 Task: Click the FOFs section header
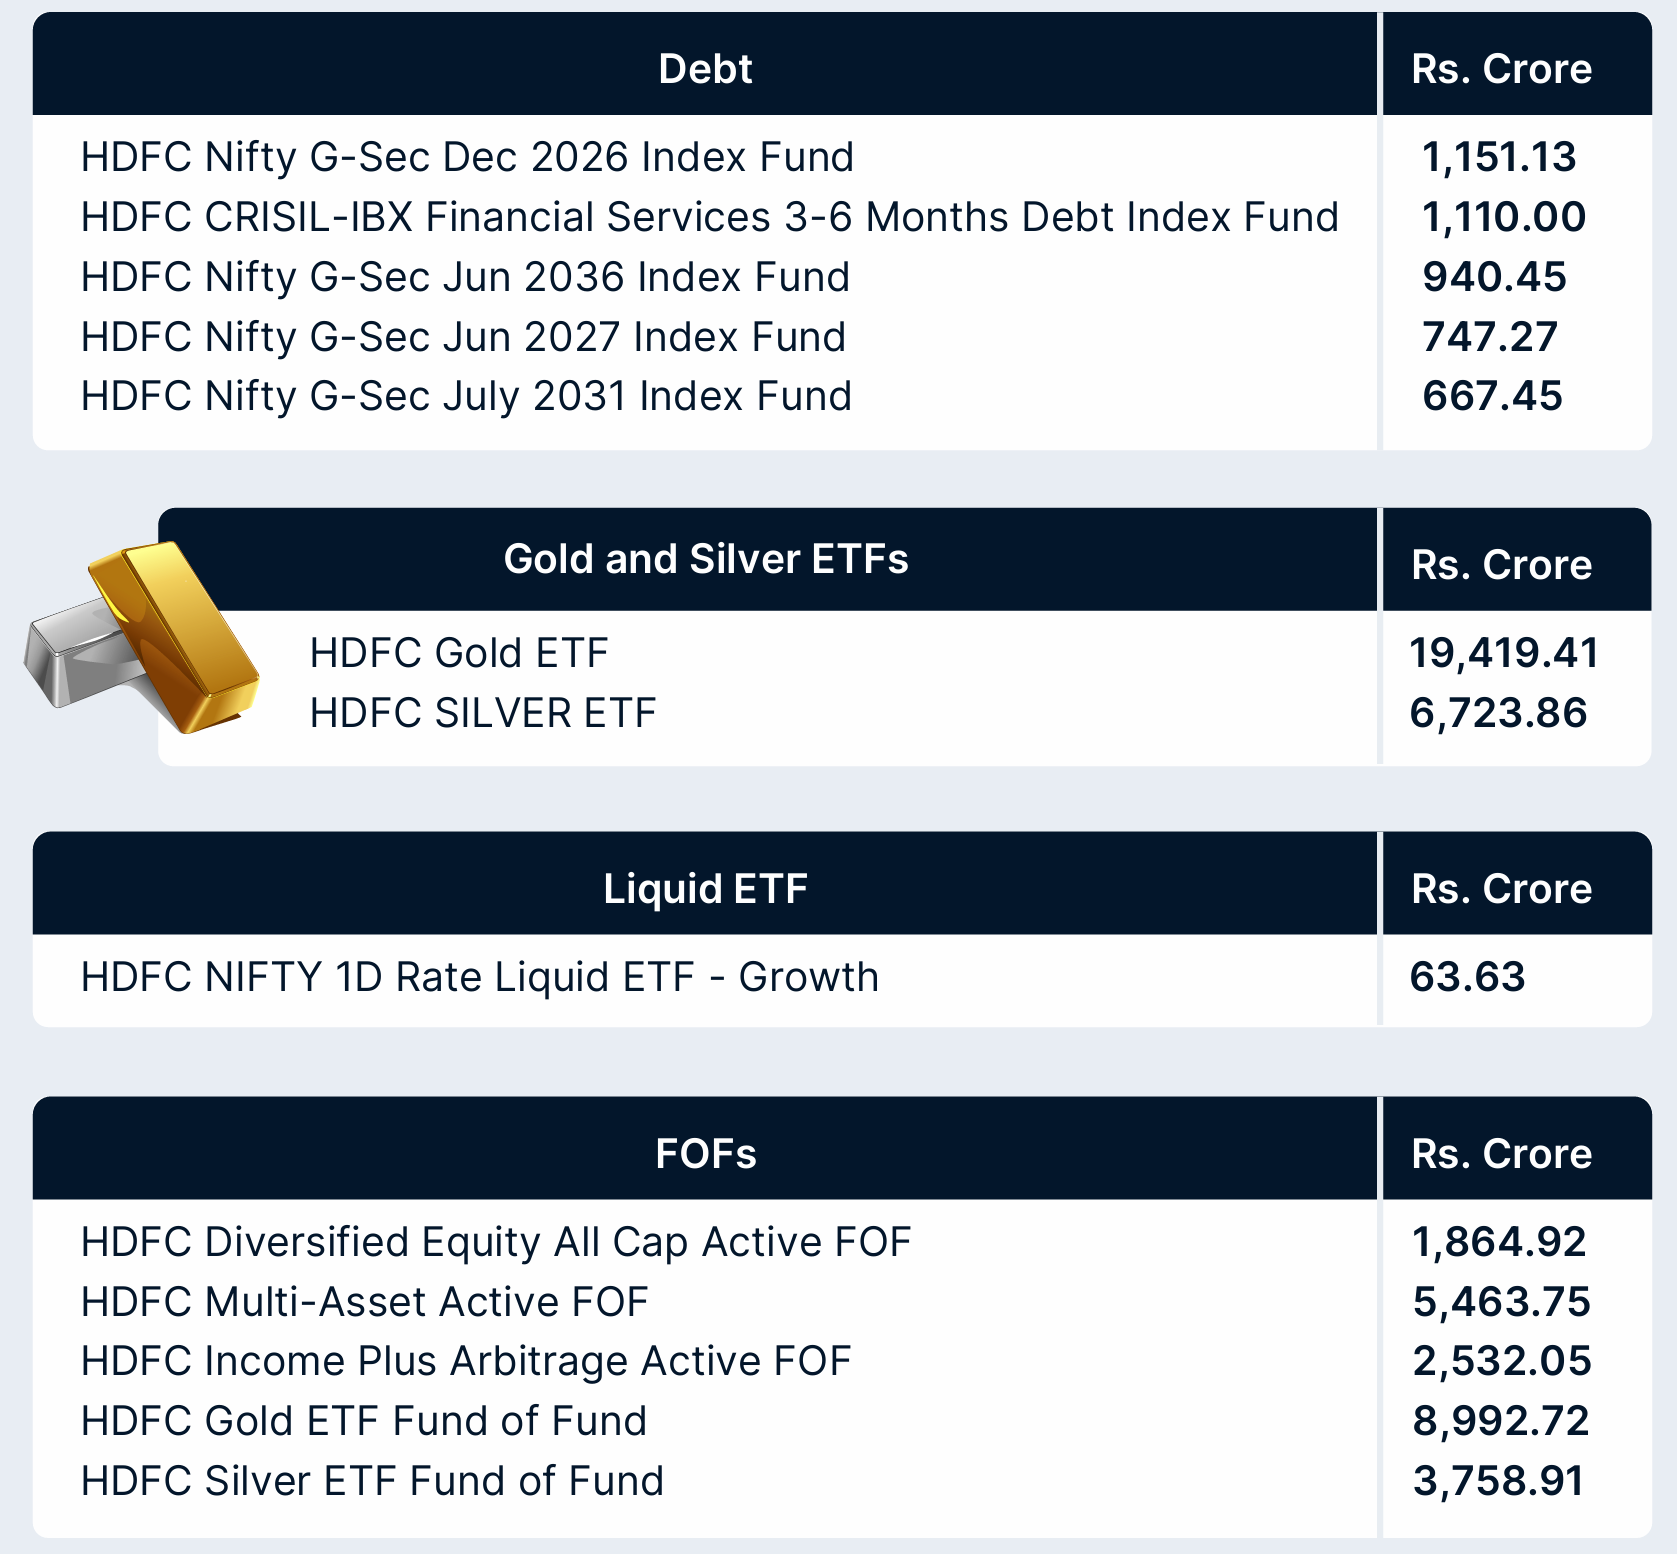pos(705,1154)
